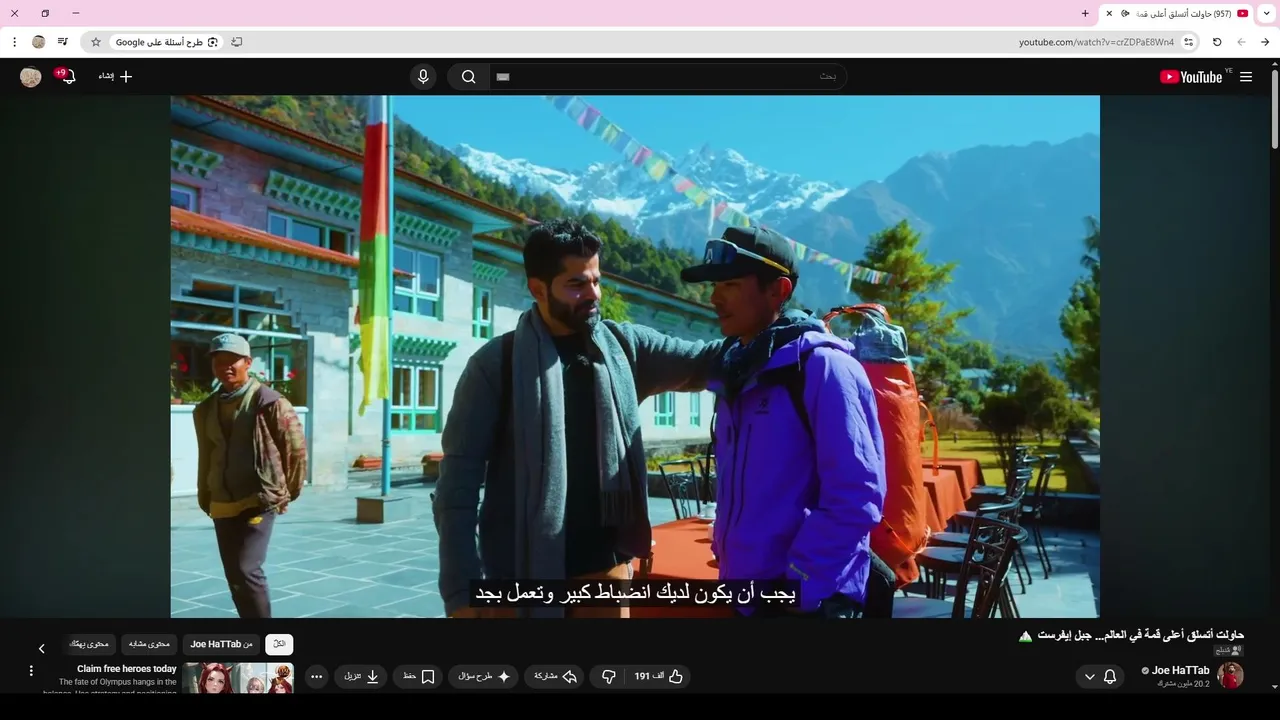
Task: Click like count text 191 ألف
Action: 650,677
